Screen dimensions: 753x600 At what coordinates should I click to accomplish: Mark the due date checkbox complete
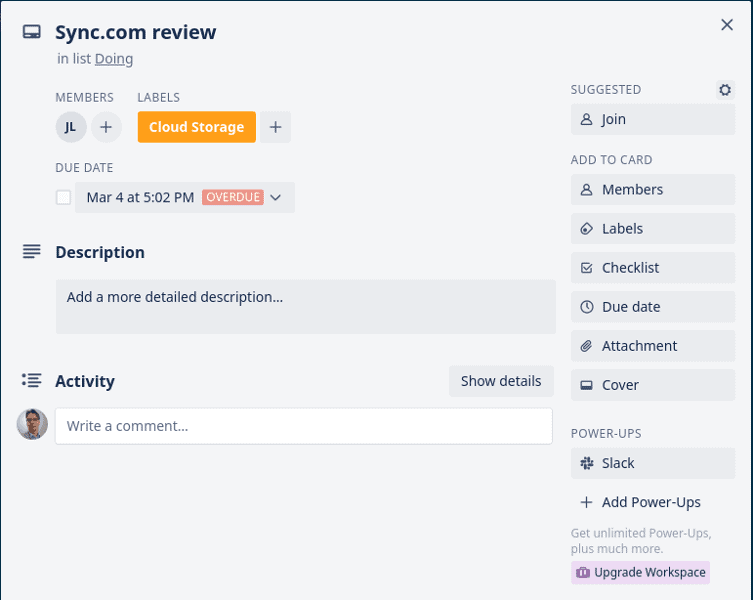click(x=63, y=197)
